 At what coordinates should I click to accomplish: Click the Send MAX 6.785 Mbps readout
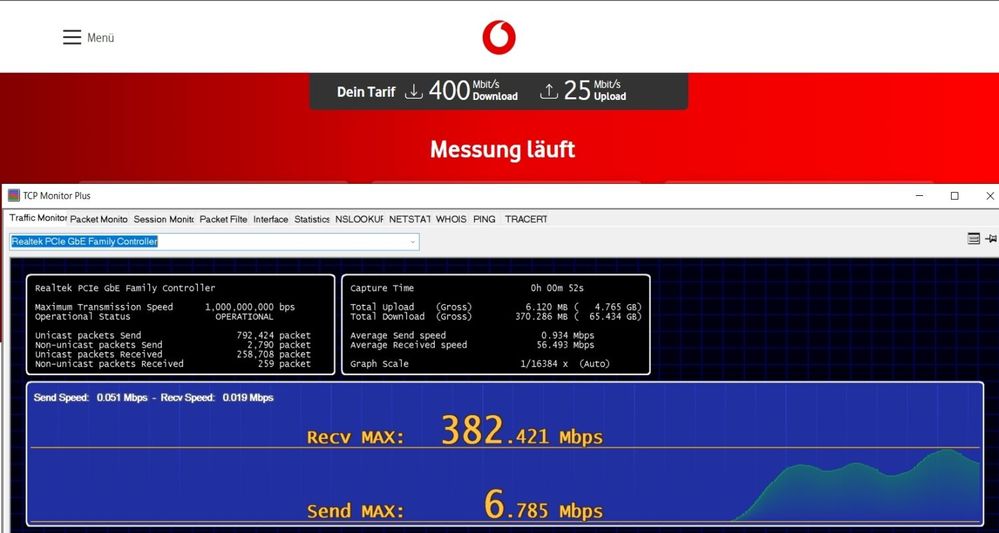455,506
